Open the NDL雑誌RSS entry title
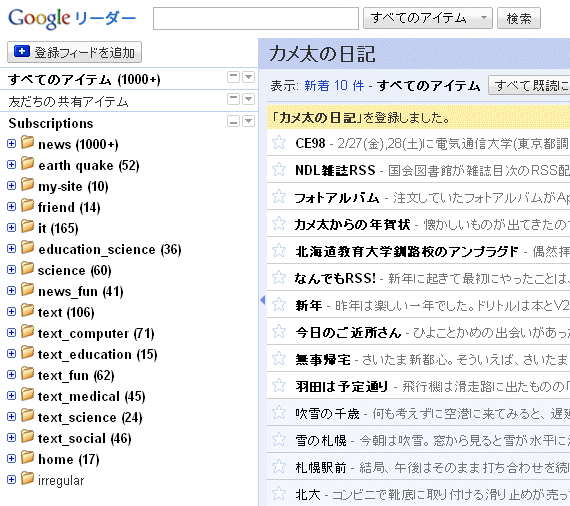 (x=335, y=170)
